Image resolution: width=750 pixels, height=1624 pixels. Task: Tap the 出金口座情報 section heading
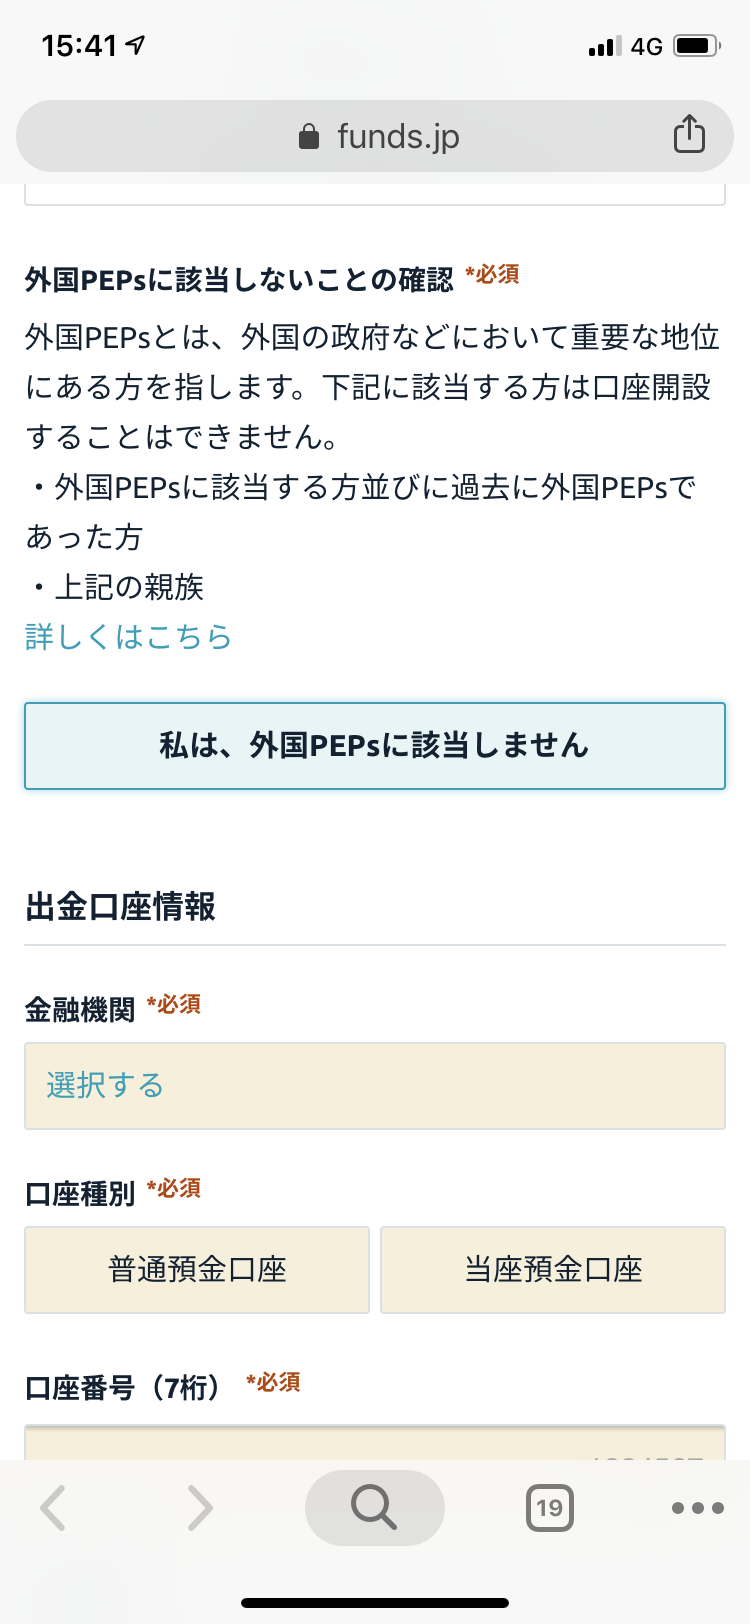tap(120, 907)
